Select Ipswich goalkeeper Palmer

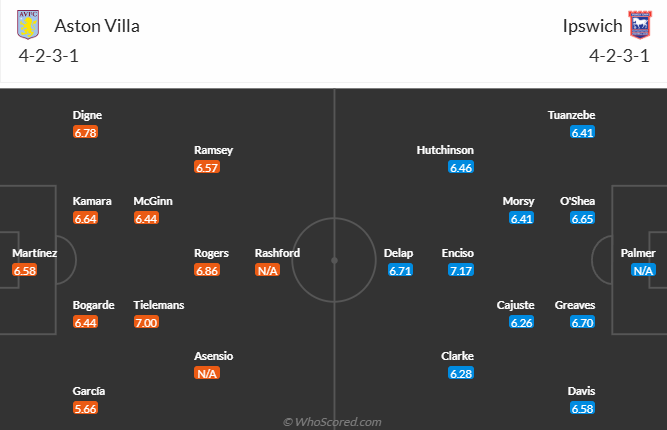pos(638,254)
